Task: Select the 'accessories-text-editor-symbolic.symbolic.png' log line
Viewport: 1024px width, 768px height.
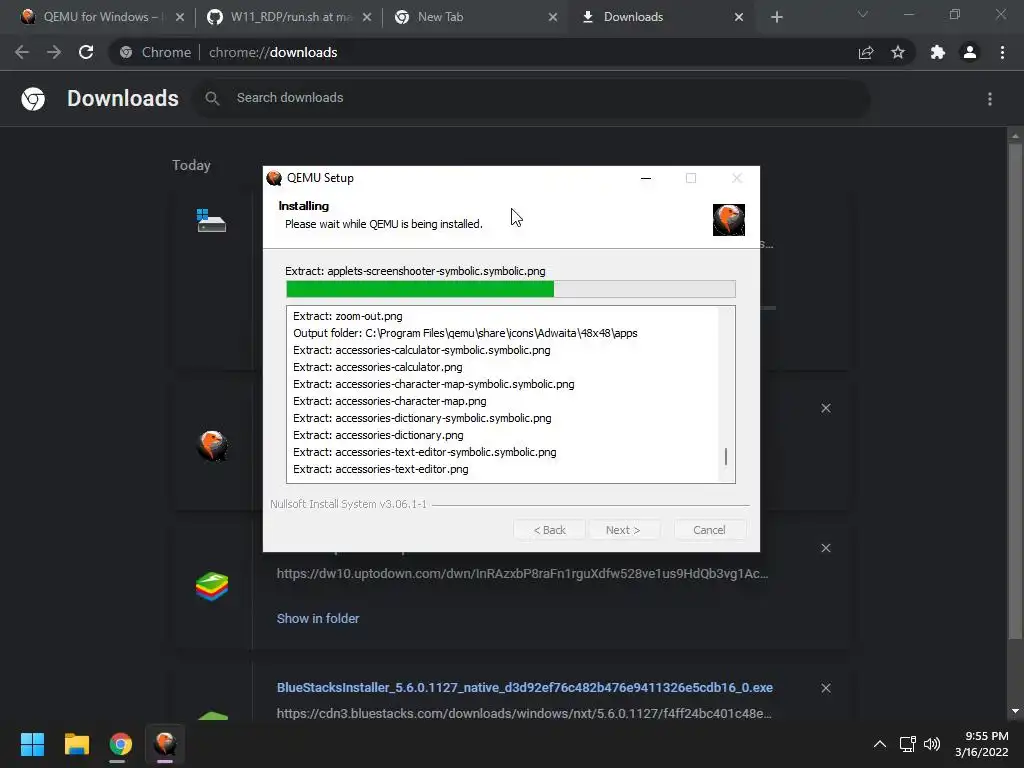Action: (424, 452)
